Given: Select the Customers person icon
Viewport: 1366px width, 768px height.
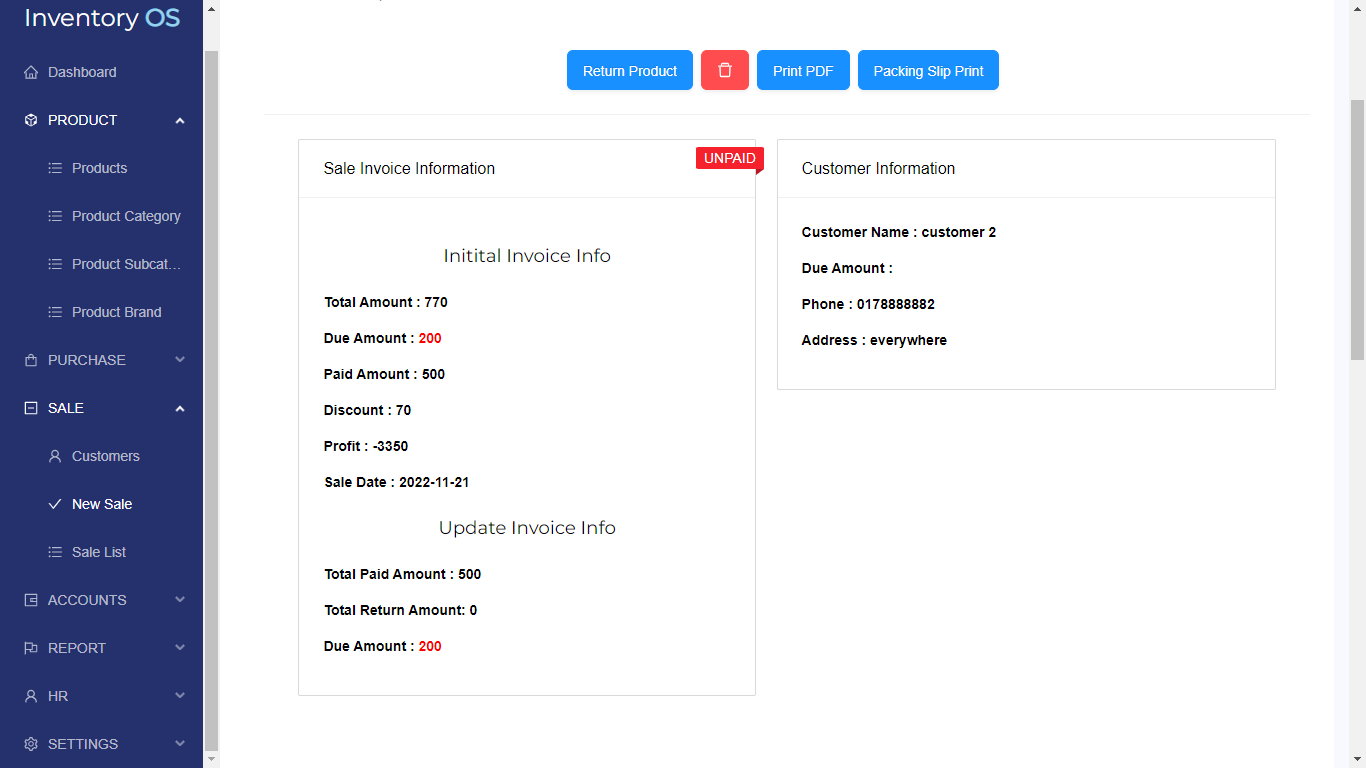Looking at the screenshot, I should (55, 456).
